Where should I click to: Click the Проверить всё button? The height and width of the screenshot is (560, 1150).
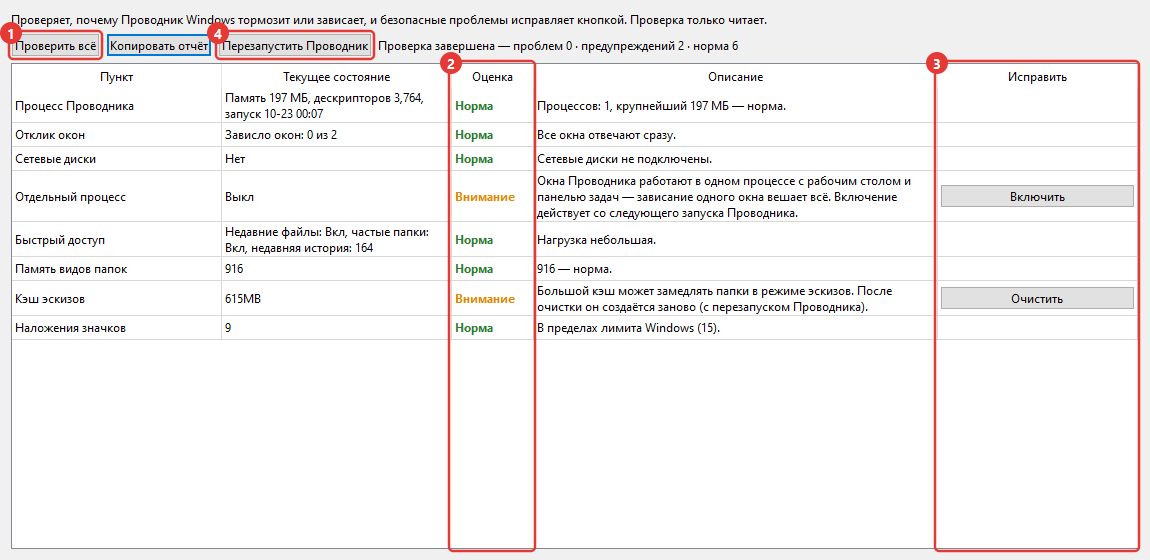coord(56,46)
